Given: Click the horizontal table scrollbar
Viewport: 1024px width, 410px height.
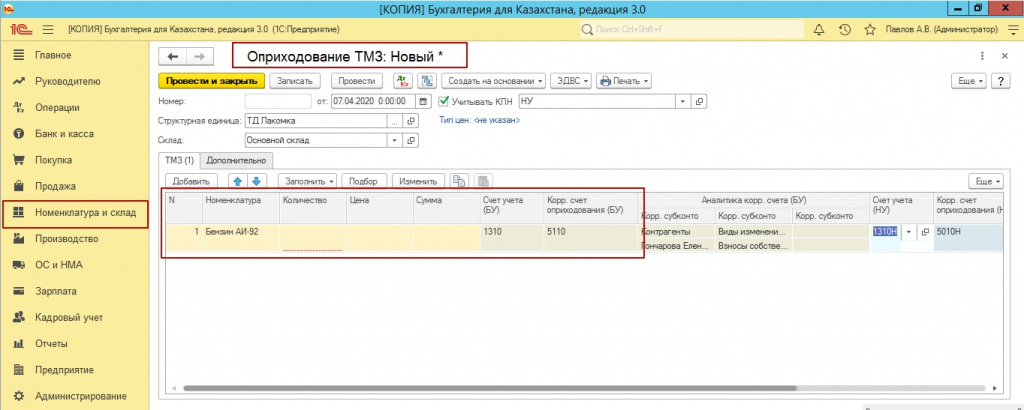Looking at the screenshot, I should click(x=490, y=388).
